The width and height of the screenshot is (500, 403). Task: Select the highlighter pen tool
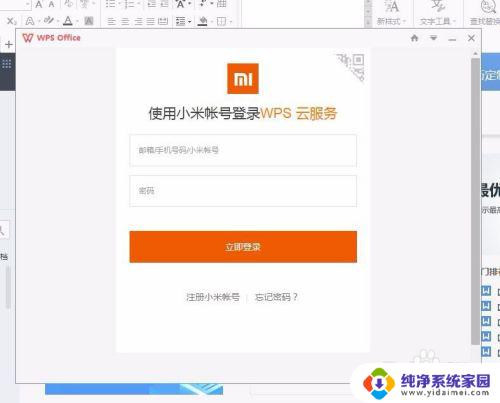(49, 21)
